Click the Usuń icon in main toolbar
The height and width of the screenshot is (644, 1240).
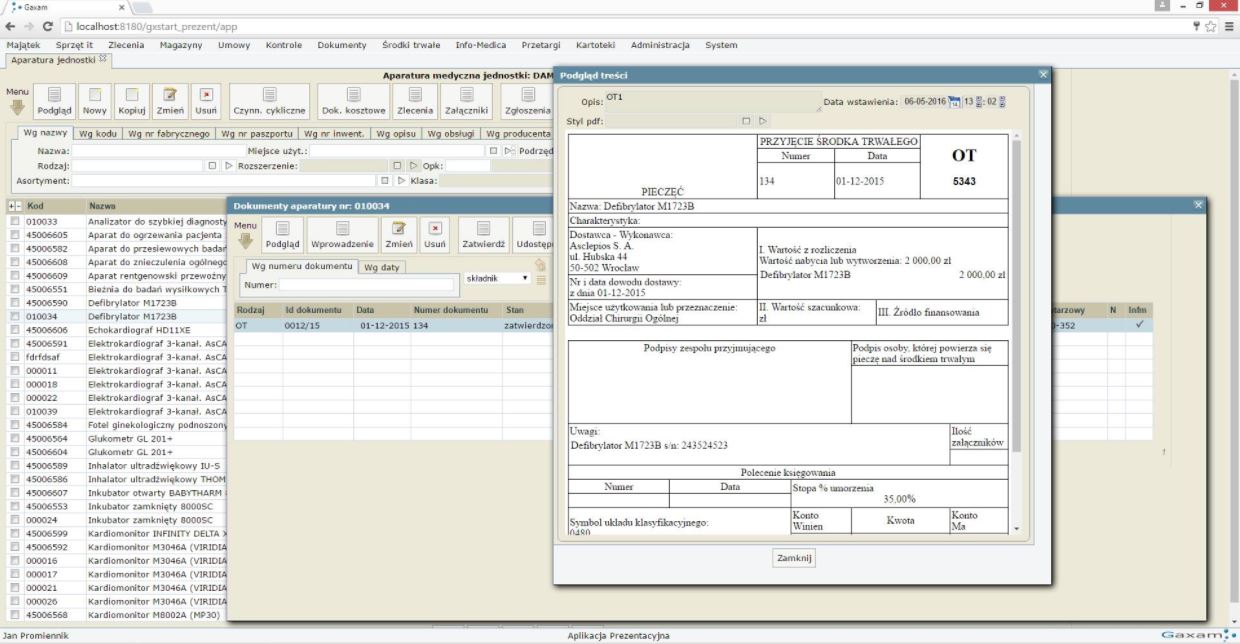tap(206, 96)
